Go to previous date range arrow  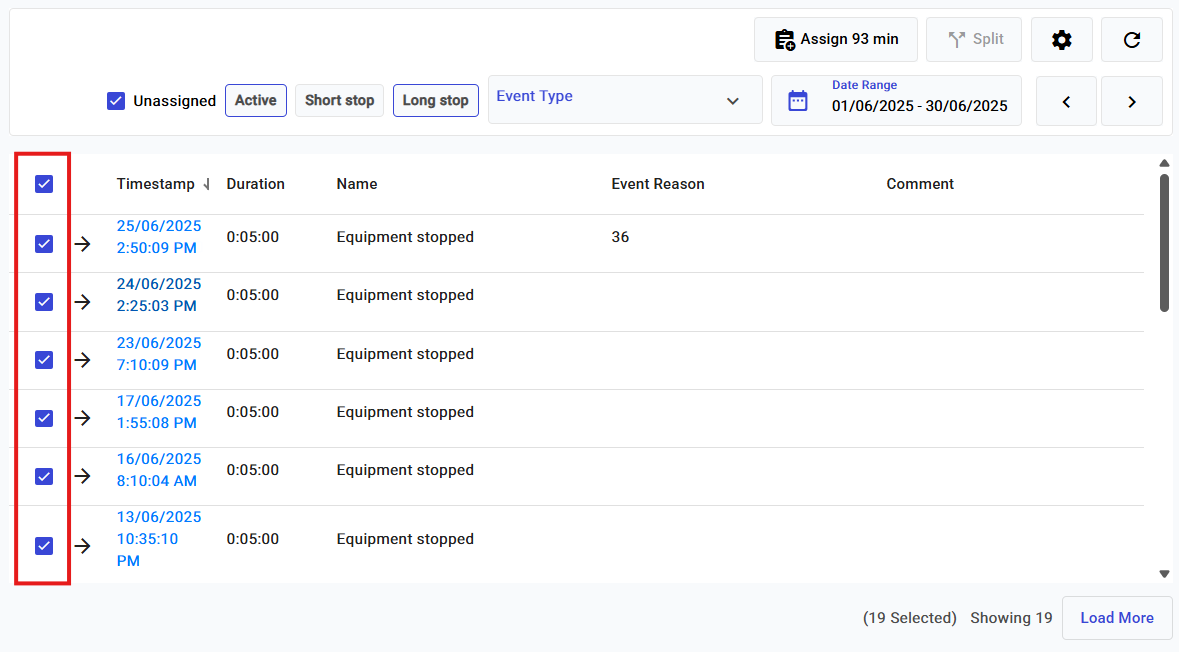point(1066,101)
